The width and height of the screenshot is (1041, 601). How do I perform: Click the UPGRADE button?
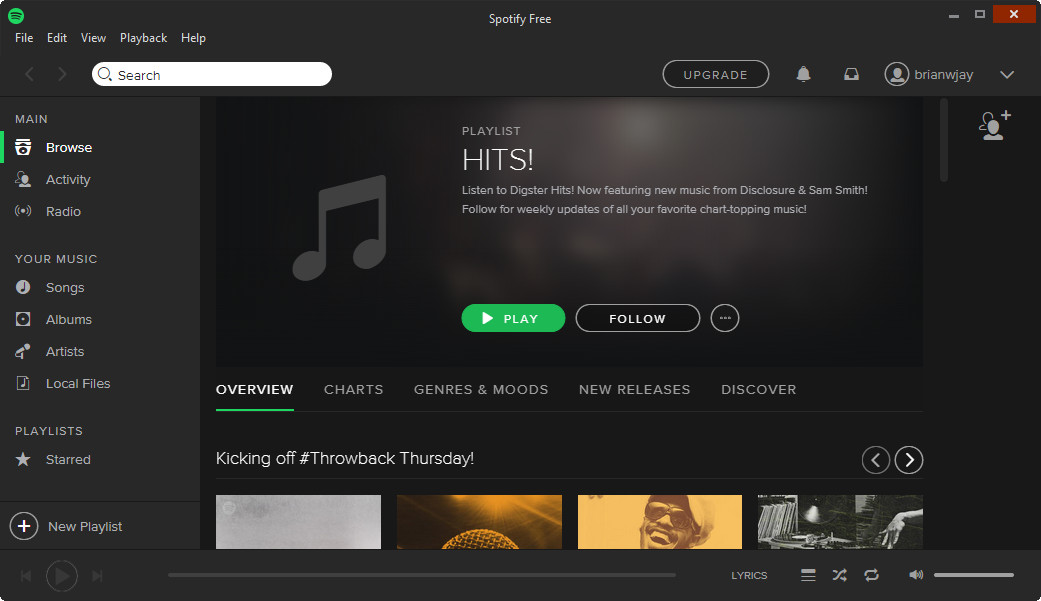coord(716,74)
